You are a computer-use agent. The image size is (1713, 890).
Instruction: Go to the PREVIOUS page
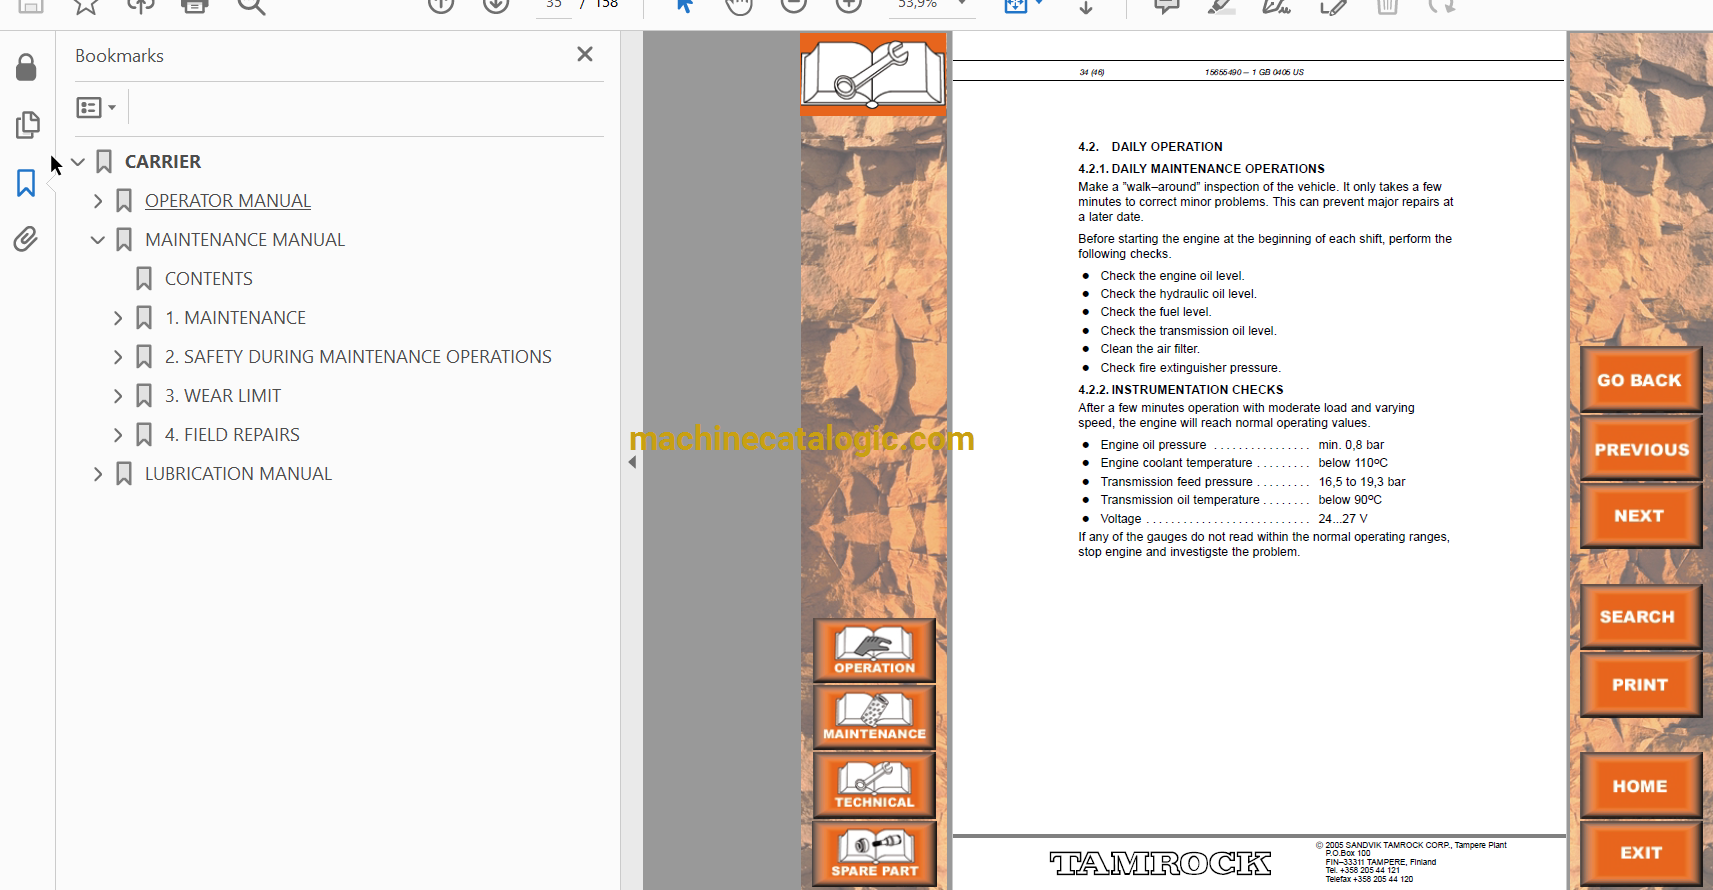click(x=1640, y=449)
